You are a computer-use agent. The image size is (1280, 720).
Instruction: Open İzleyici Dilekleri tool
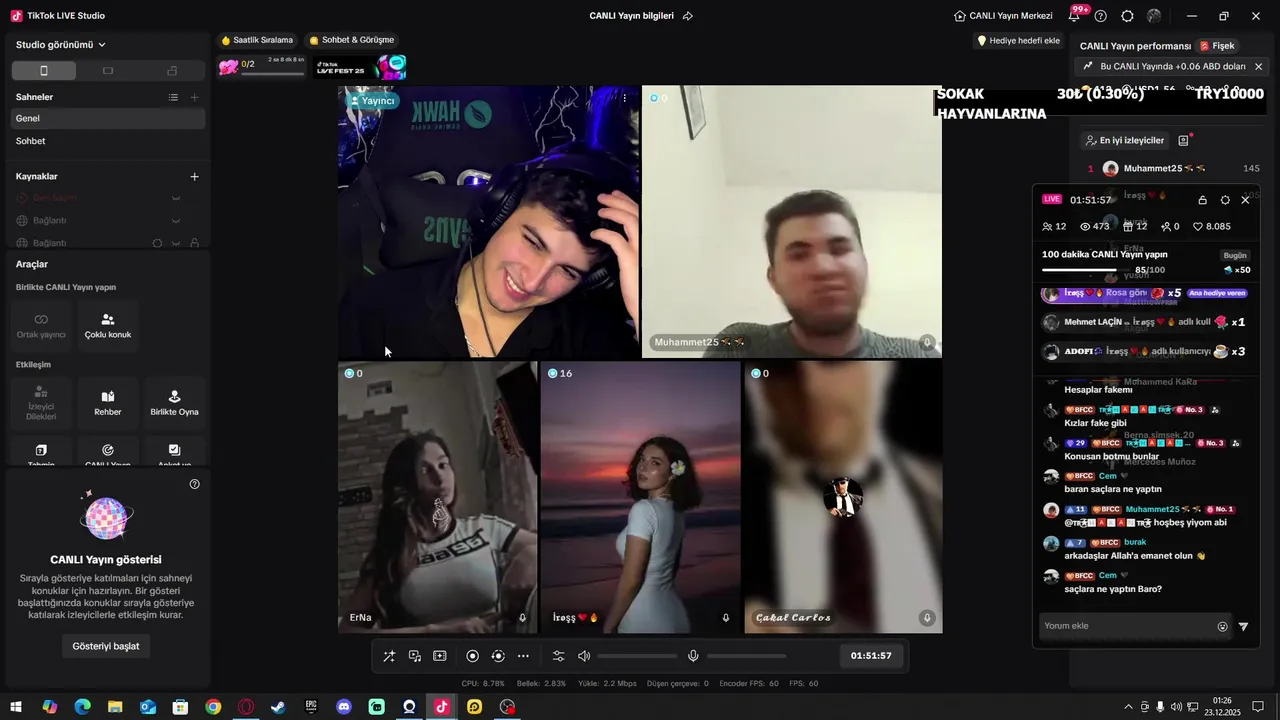pos(41,402)
